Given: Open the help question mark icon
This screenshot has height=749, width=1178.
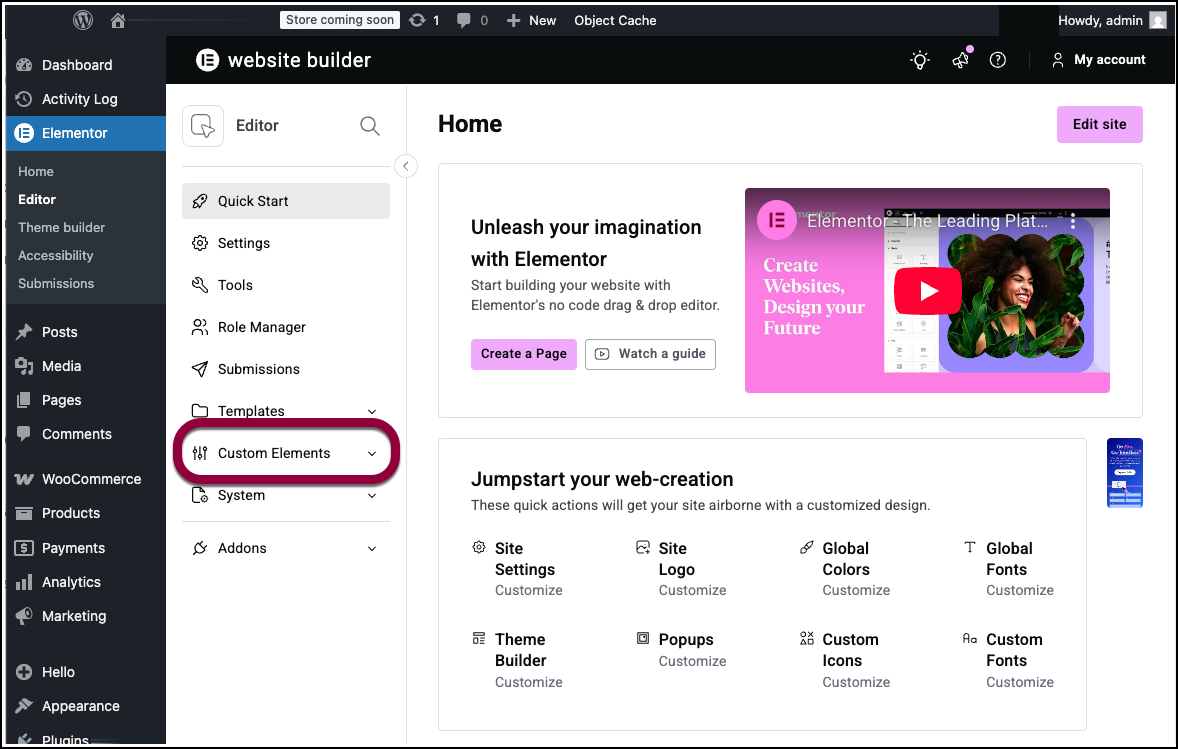Looking at the screenshot, I should pos(997,60).
